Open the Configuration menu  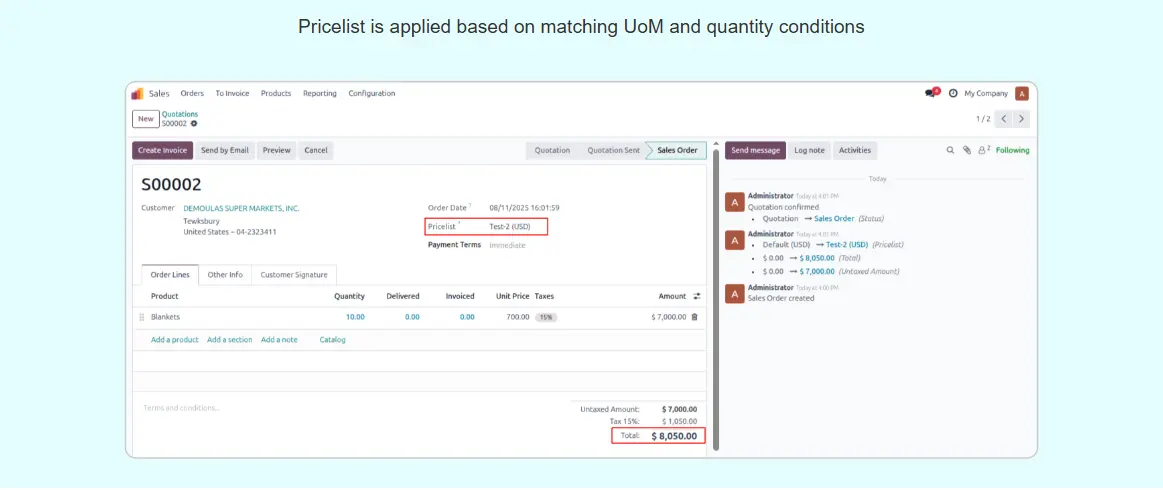(x=371, y=93)
